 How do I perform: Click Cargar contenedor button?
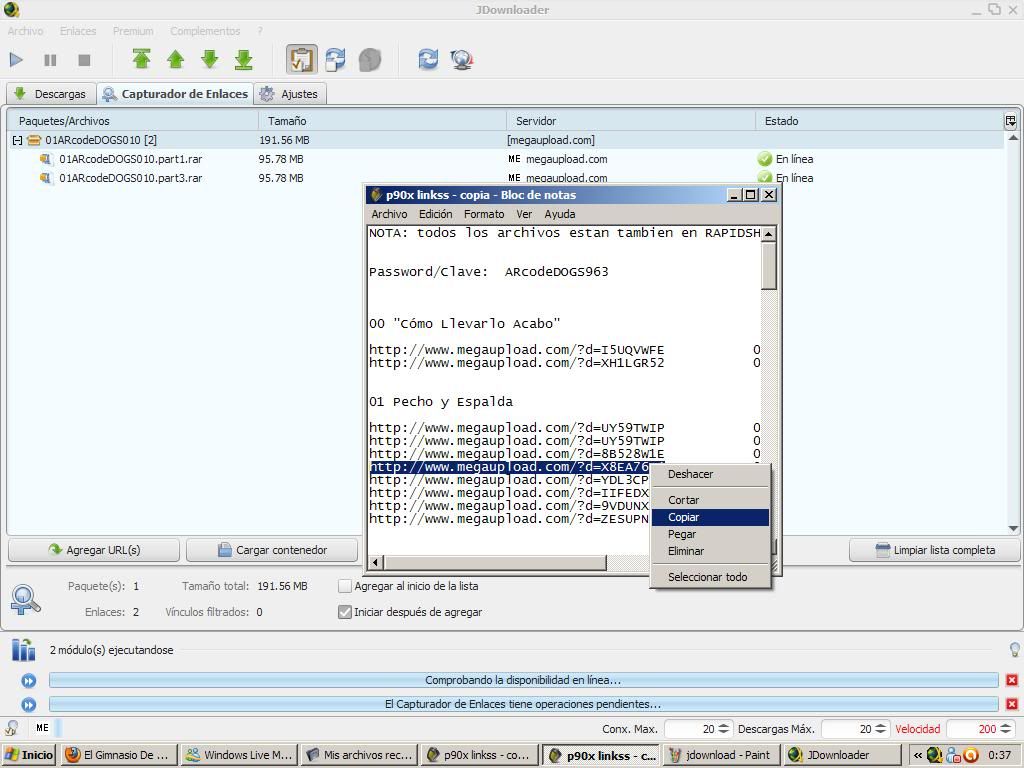pos(272,550)
